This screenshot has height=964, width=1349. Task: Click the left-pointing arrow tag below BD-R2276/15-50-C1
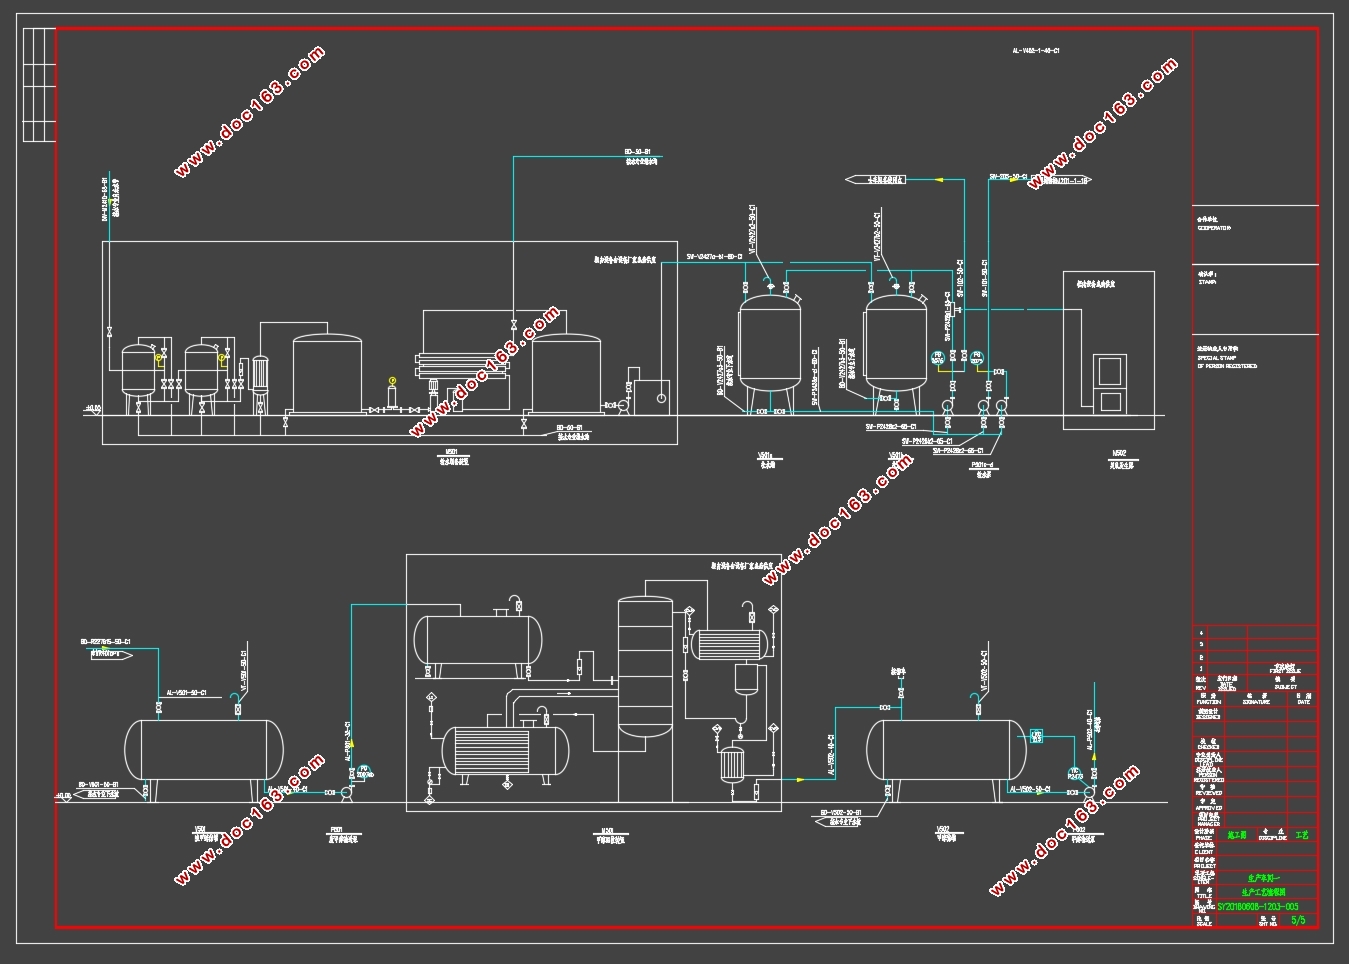(111, 655)
